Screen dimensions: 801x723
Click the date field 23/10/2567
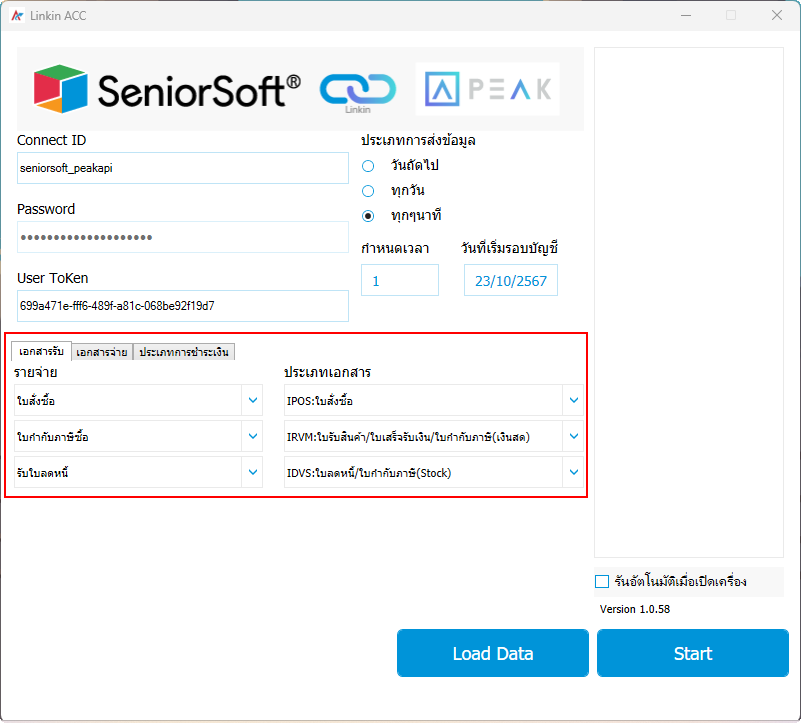pos(511,280)
